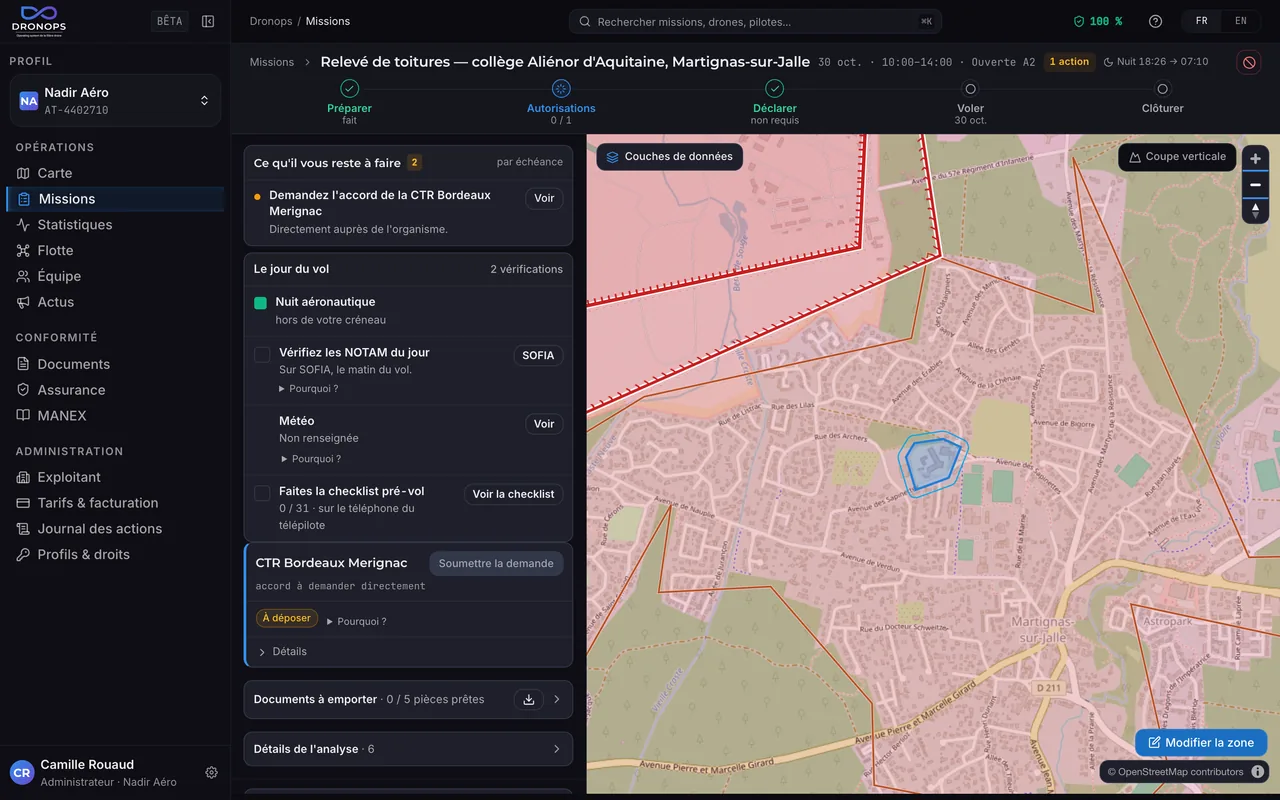Click the Actus megaphone icon in sidebar
The width and height of the screenshot is (1280, 800).
point(23,302)
